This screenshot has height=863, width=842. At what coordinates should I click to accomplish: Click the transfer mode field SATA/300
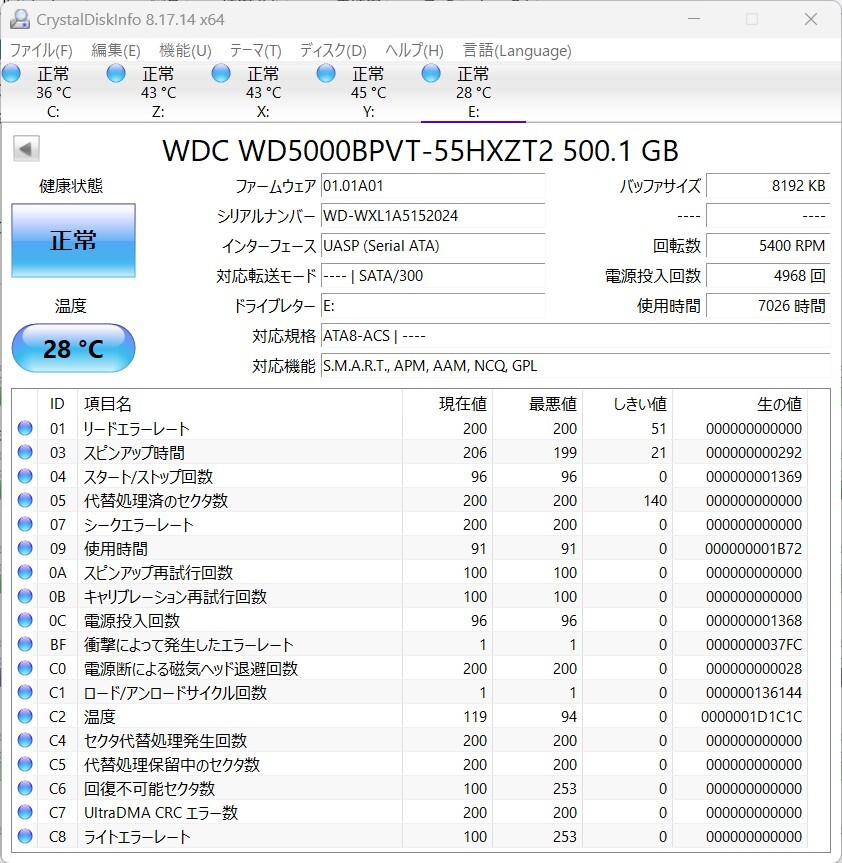tap(433, 276)
